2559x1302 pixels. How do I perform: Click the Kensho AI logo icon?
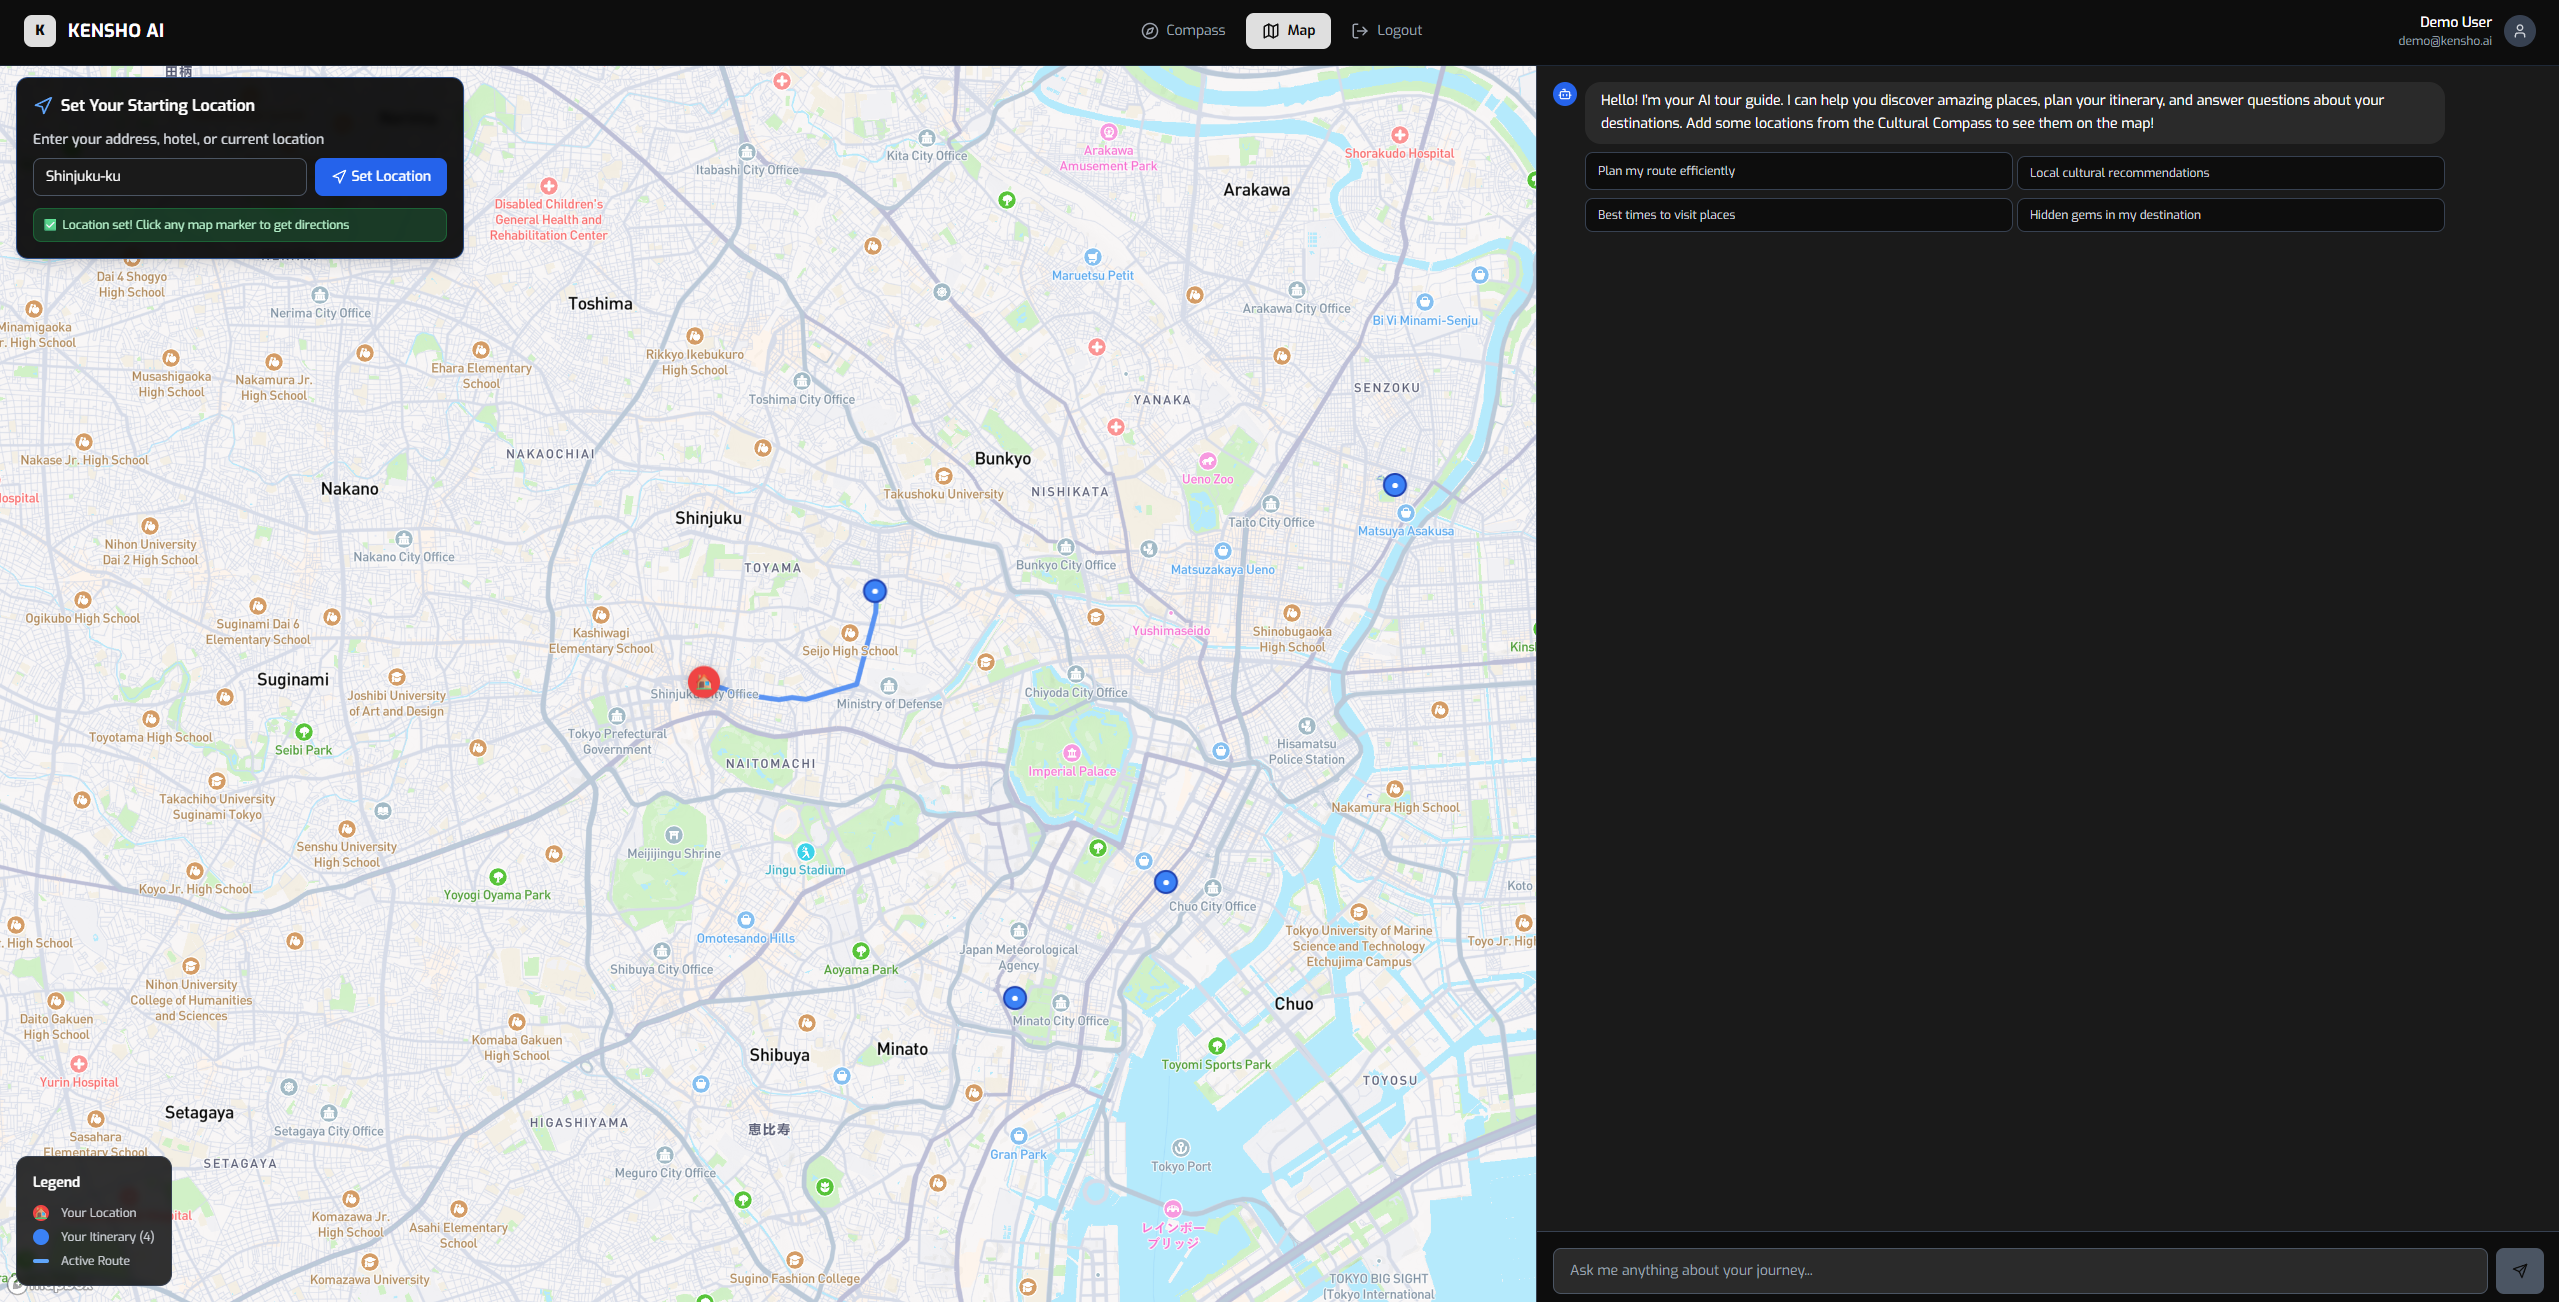point(39,30)
